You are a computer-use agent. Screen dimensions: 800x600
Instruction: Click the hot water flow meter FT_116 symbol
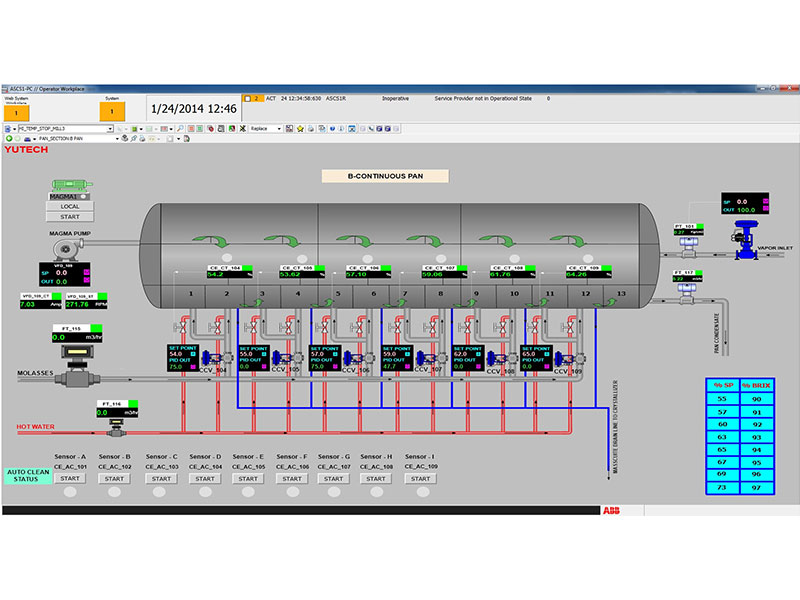[117, 428]
